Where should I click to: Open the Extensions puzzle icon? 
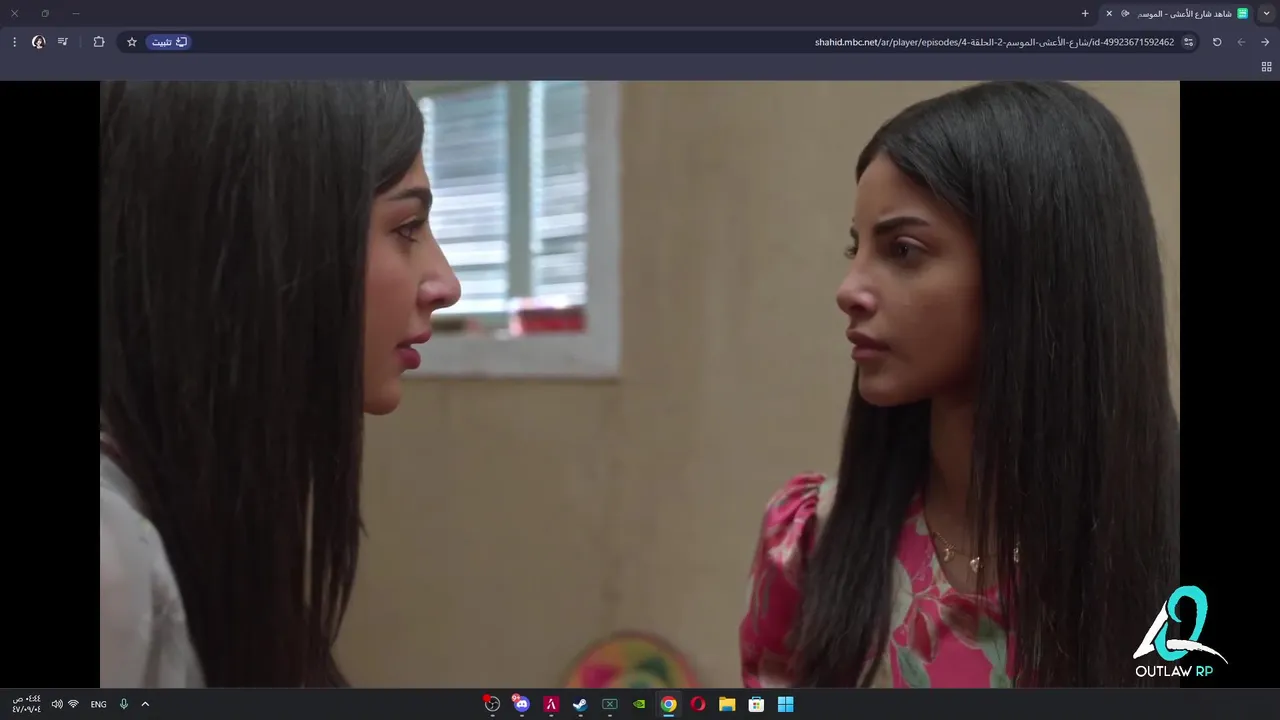(x=99, y=42)
